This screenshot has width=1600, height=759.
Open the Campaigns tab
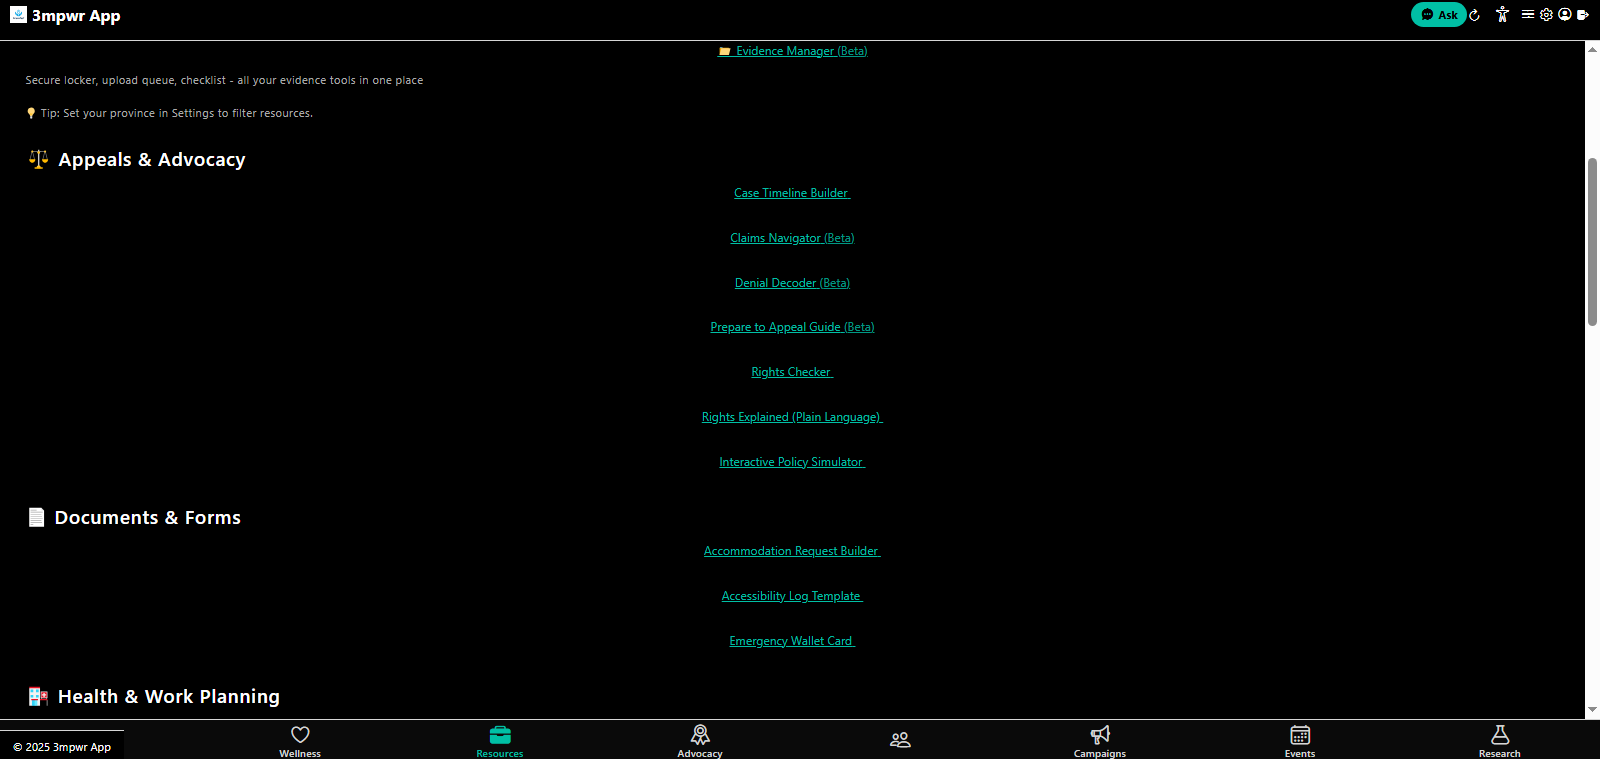(x=1100, y=741)
